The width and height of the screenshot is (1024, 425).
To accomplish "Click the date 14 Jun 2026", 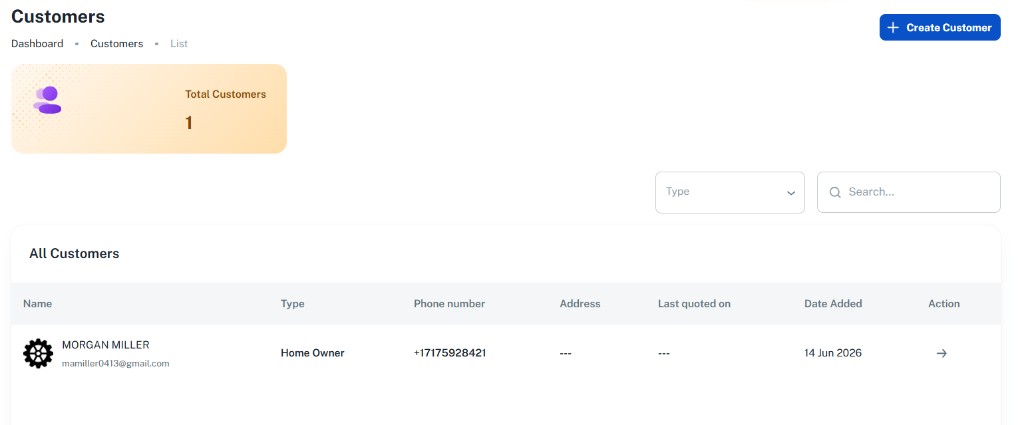I will tap(833, 353).
